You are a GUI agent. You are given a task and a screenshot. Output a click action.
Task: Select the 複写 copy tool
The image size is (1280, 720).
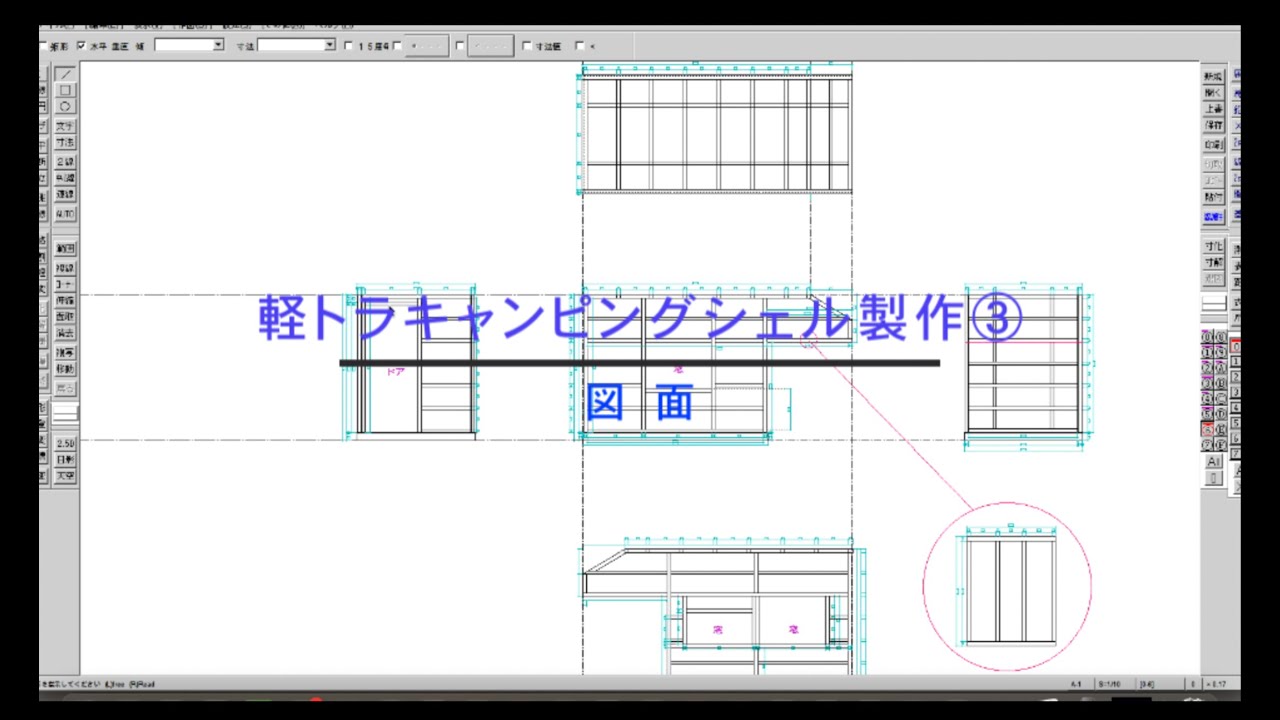click(x=65, y=353)
